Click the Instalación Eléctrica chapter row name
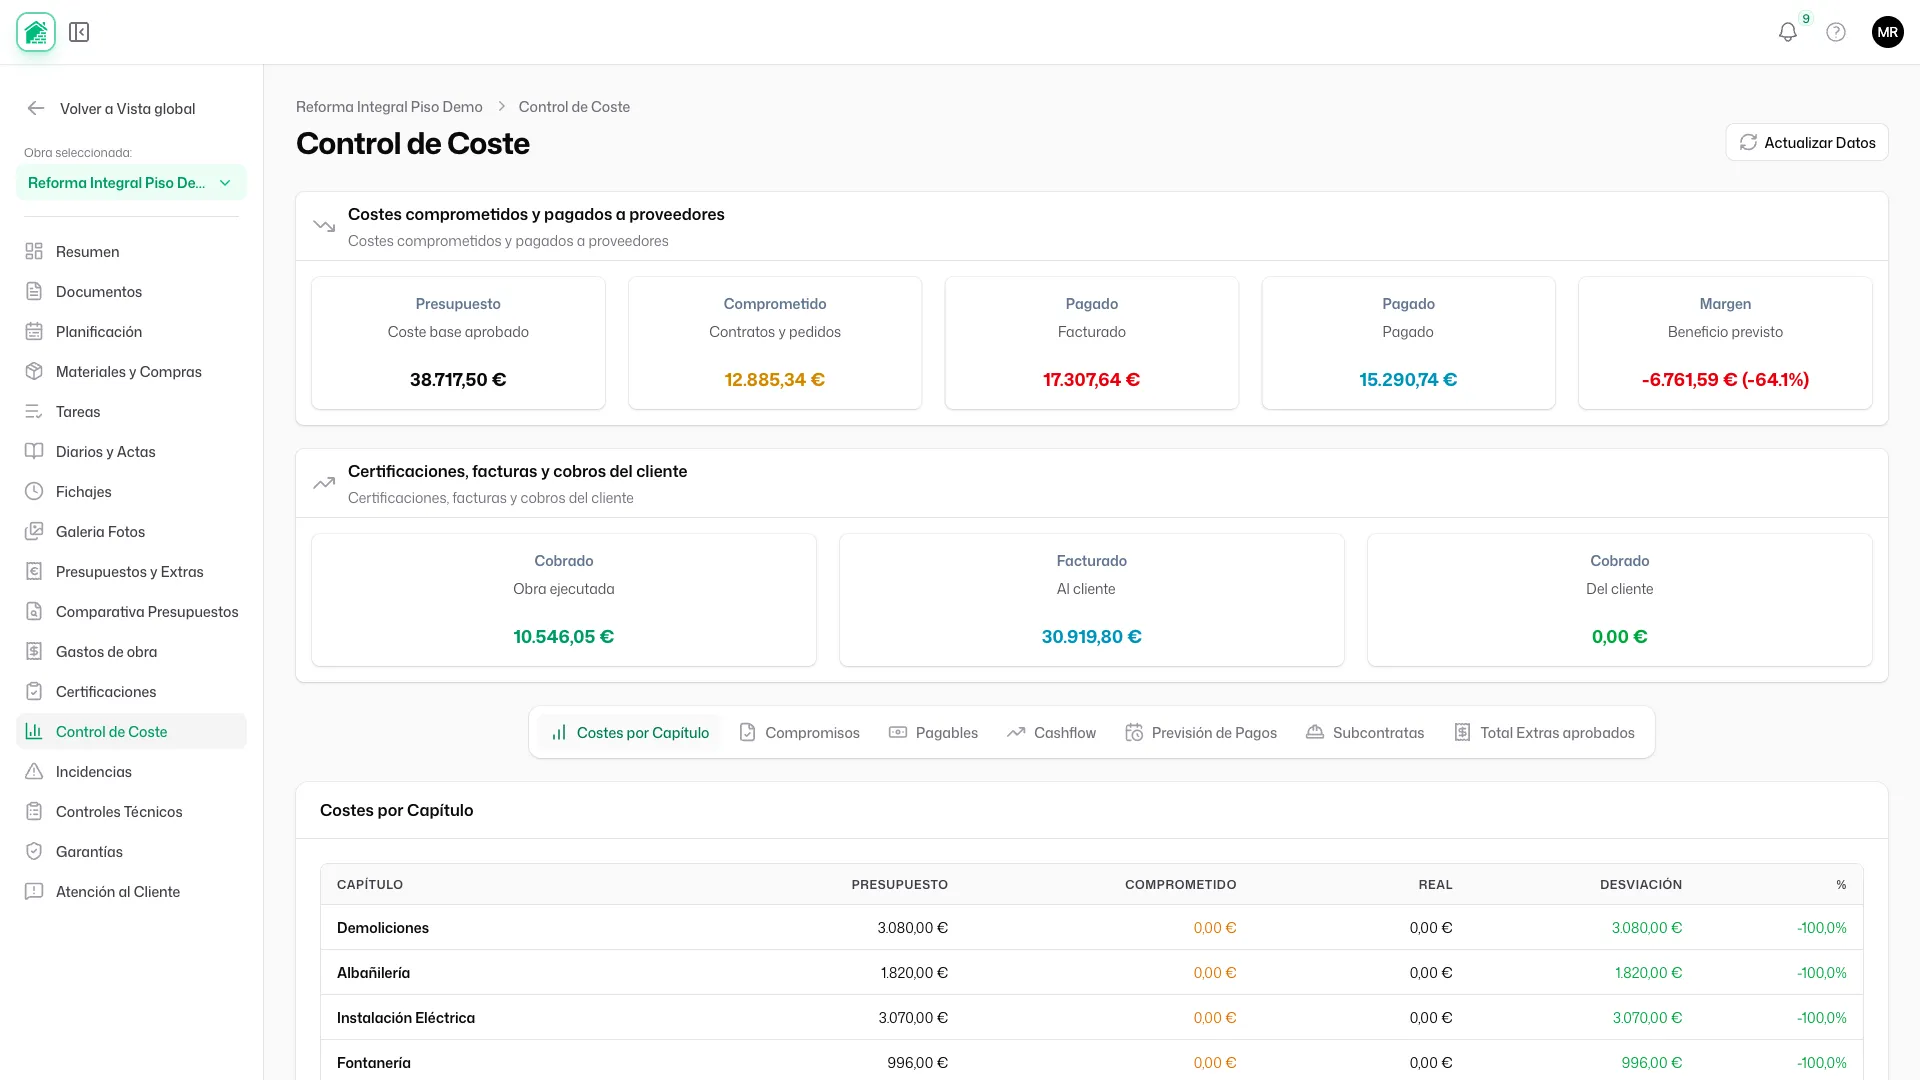1920x1080 pixels. (406, 1018)
